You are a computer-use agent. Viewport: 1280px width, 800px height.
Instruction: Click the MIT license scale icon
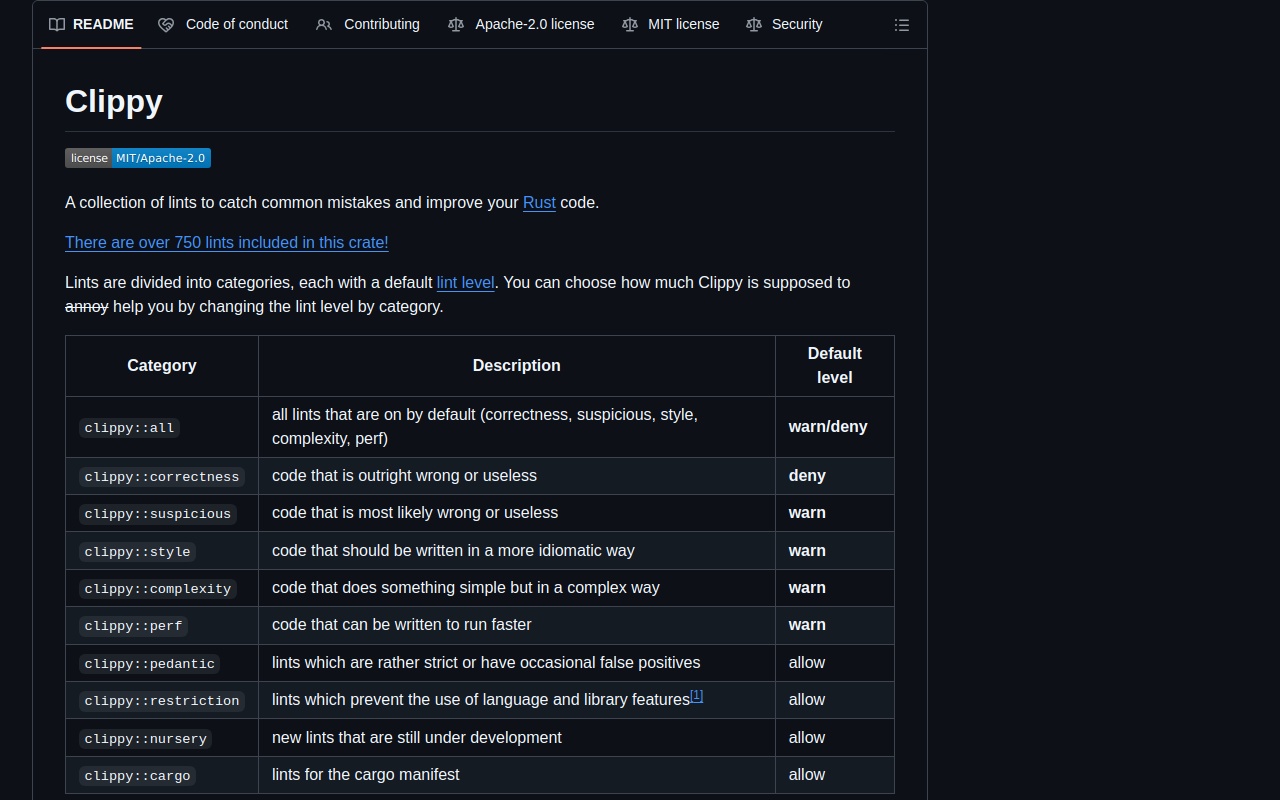[x=630, y=24]
